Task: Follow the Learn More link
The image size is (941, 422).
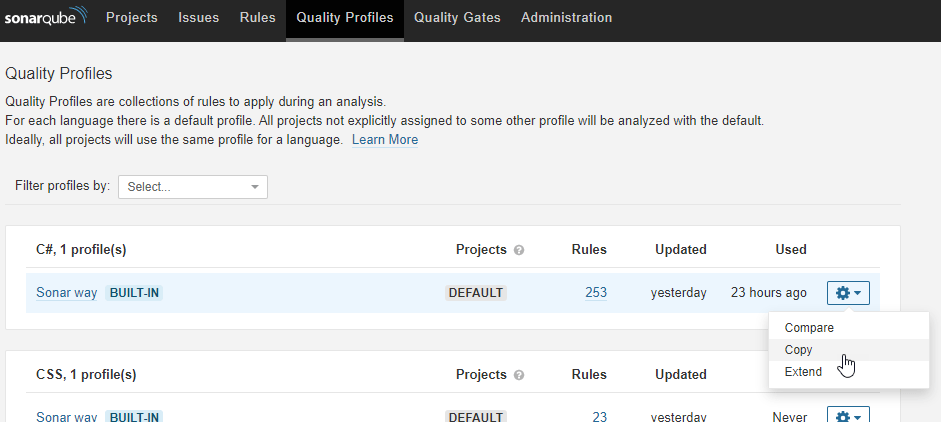Action: click(x=385, y=140)
